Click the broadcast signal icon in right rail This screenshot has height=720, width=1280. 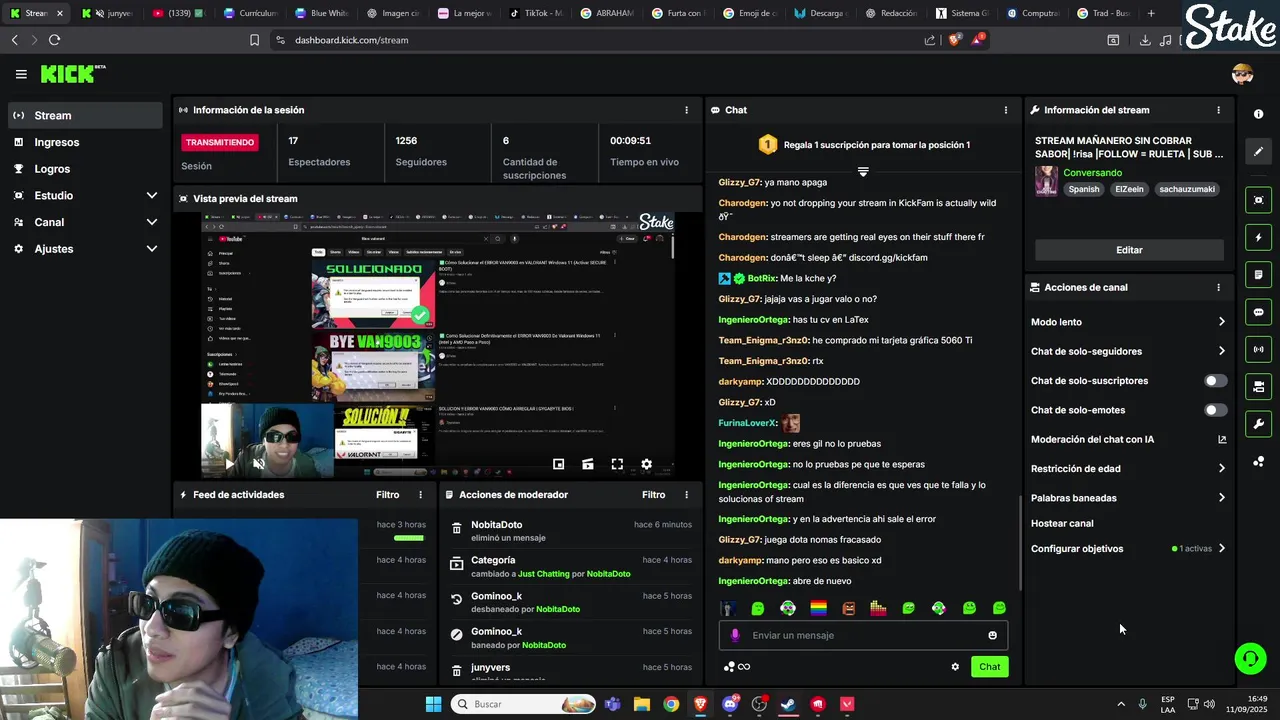click(x=1258, y=349)
